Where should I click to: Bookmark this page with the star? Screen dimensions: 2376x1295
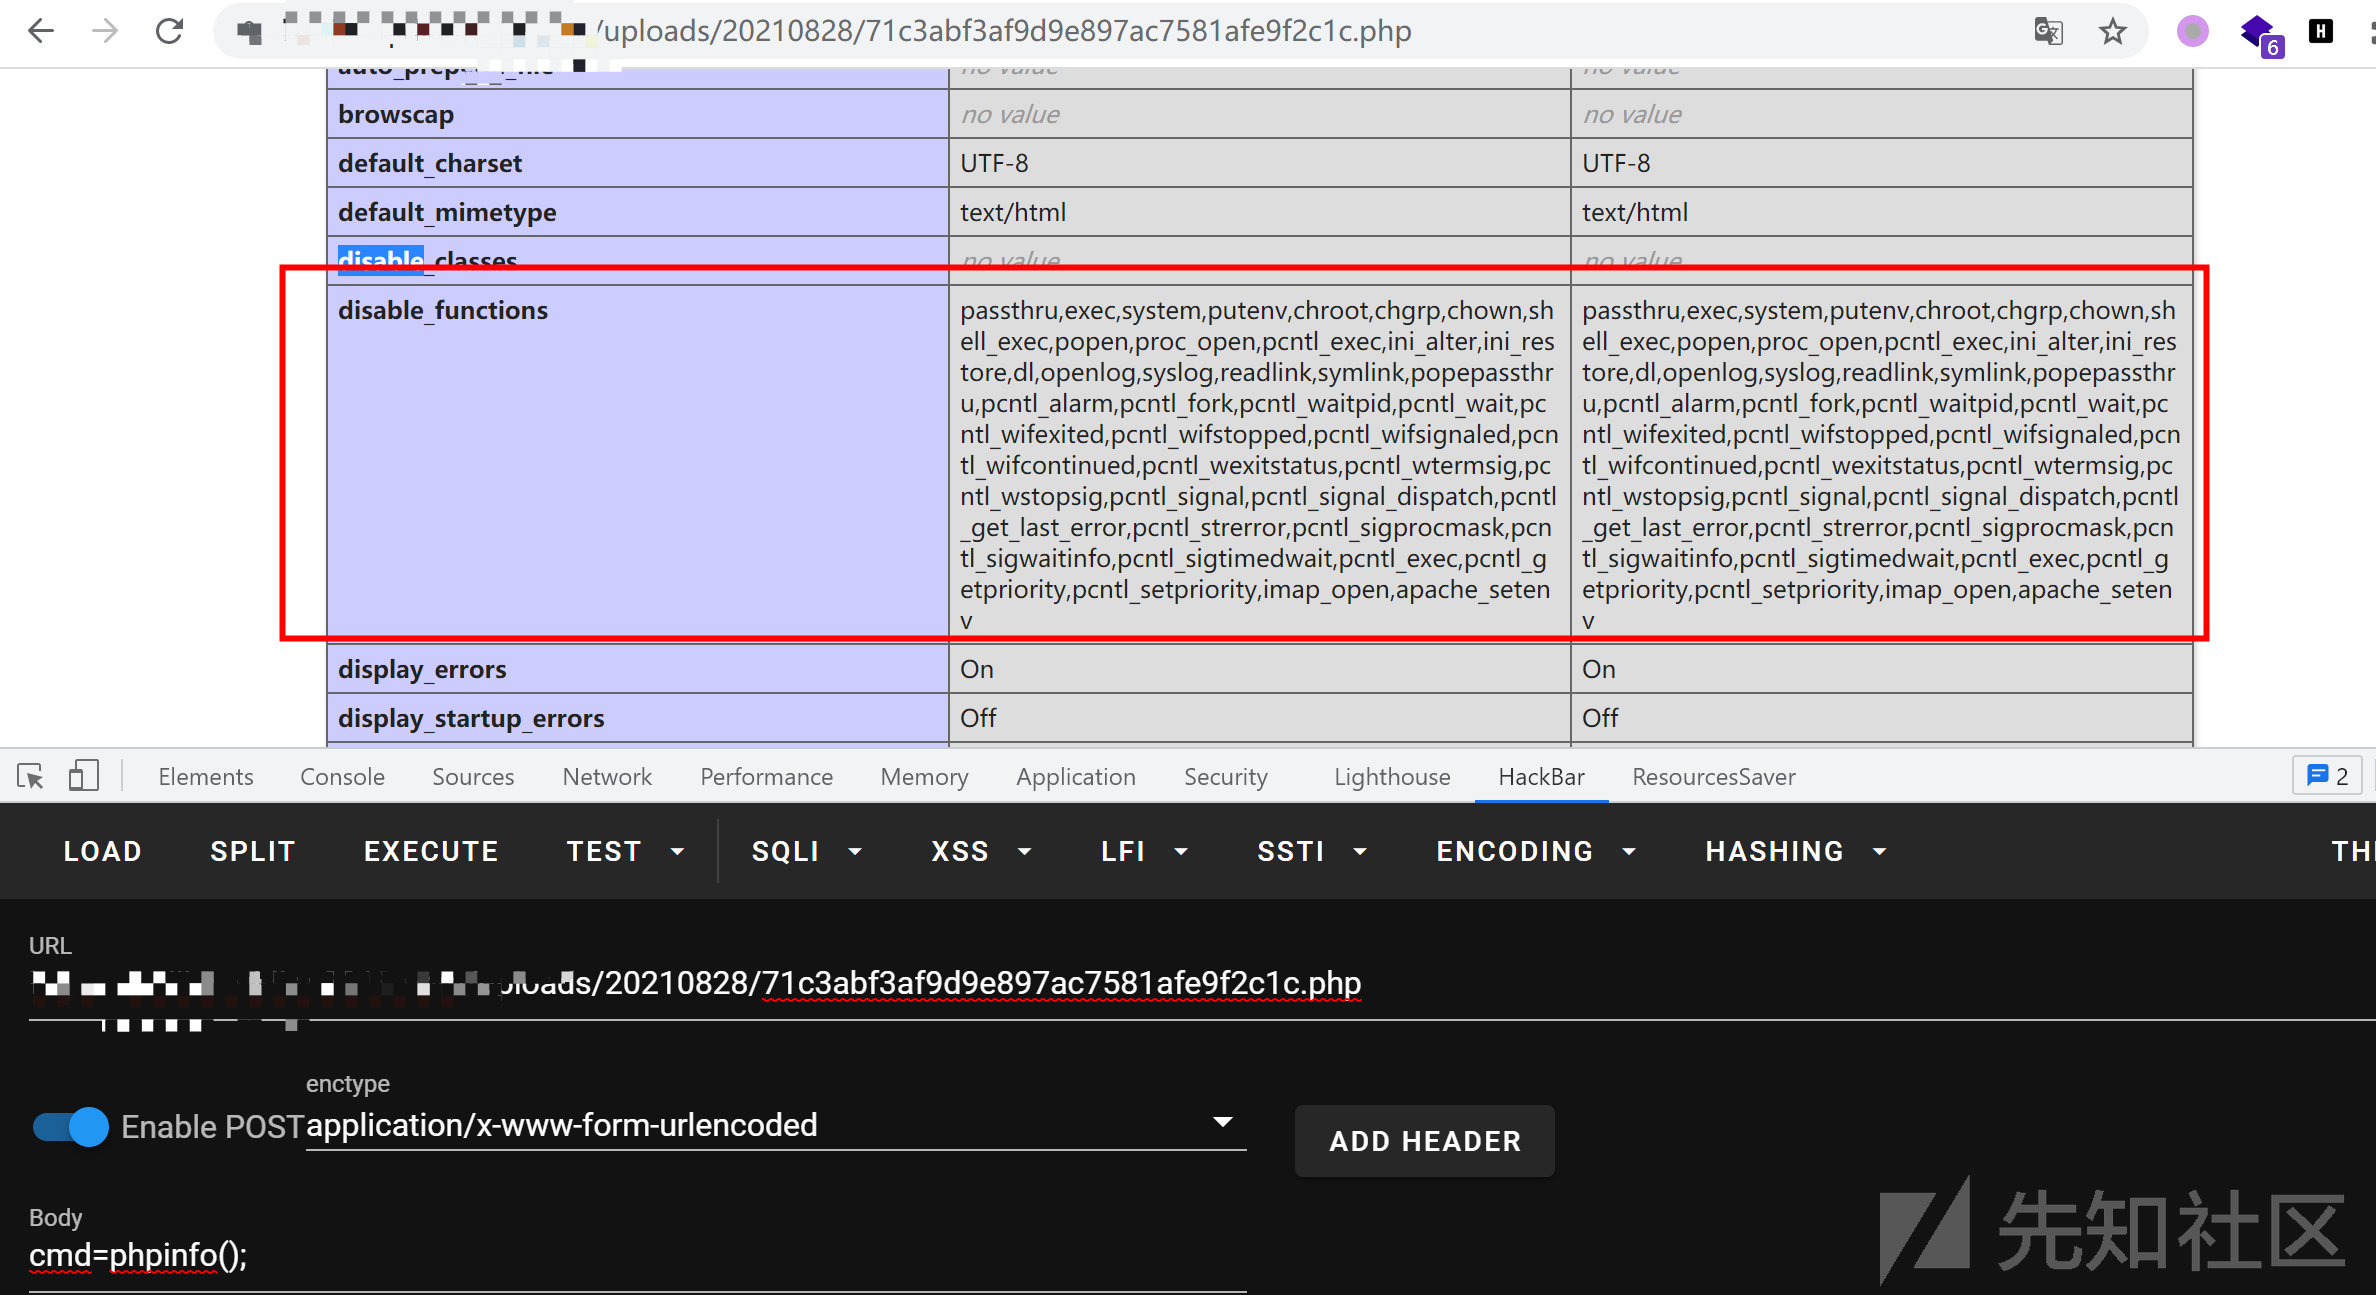(2112, 31)
